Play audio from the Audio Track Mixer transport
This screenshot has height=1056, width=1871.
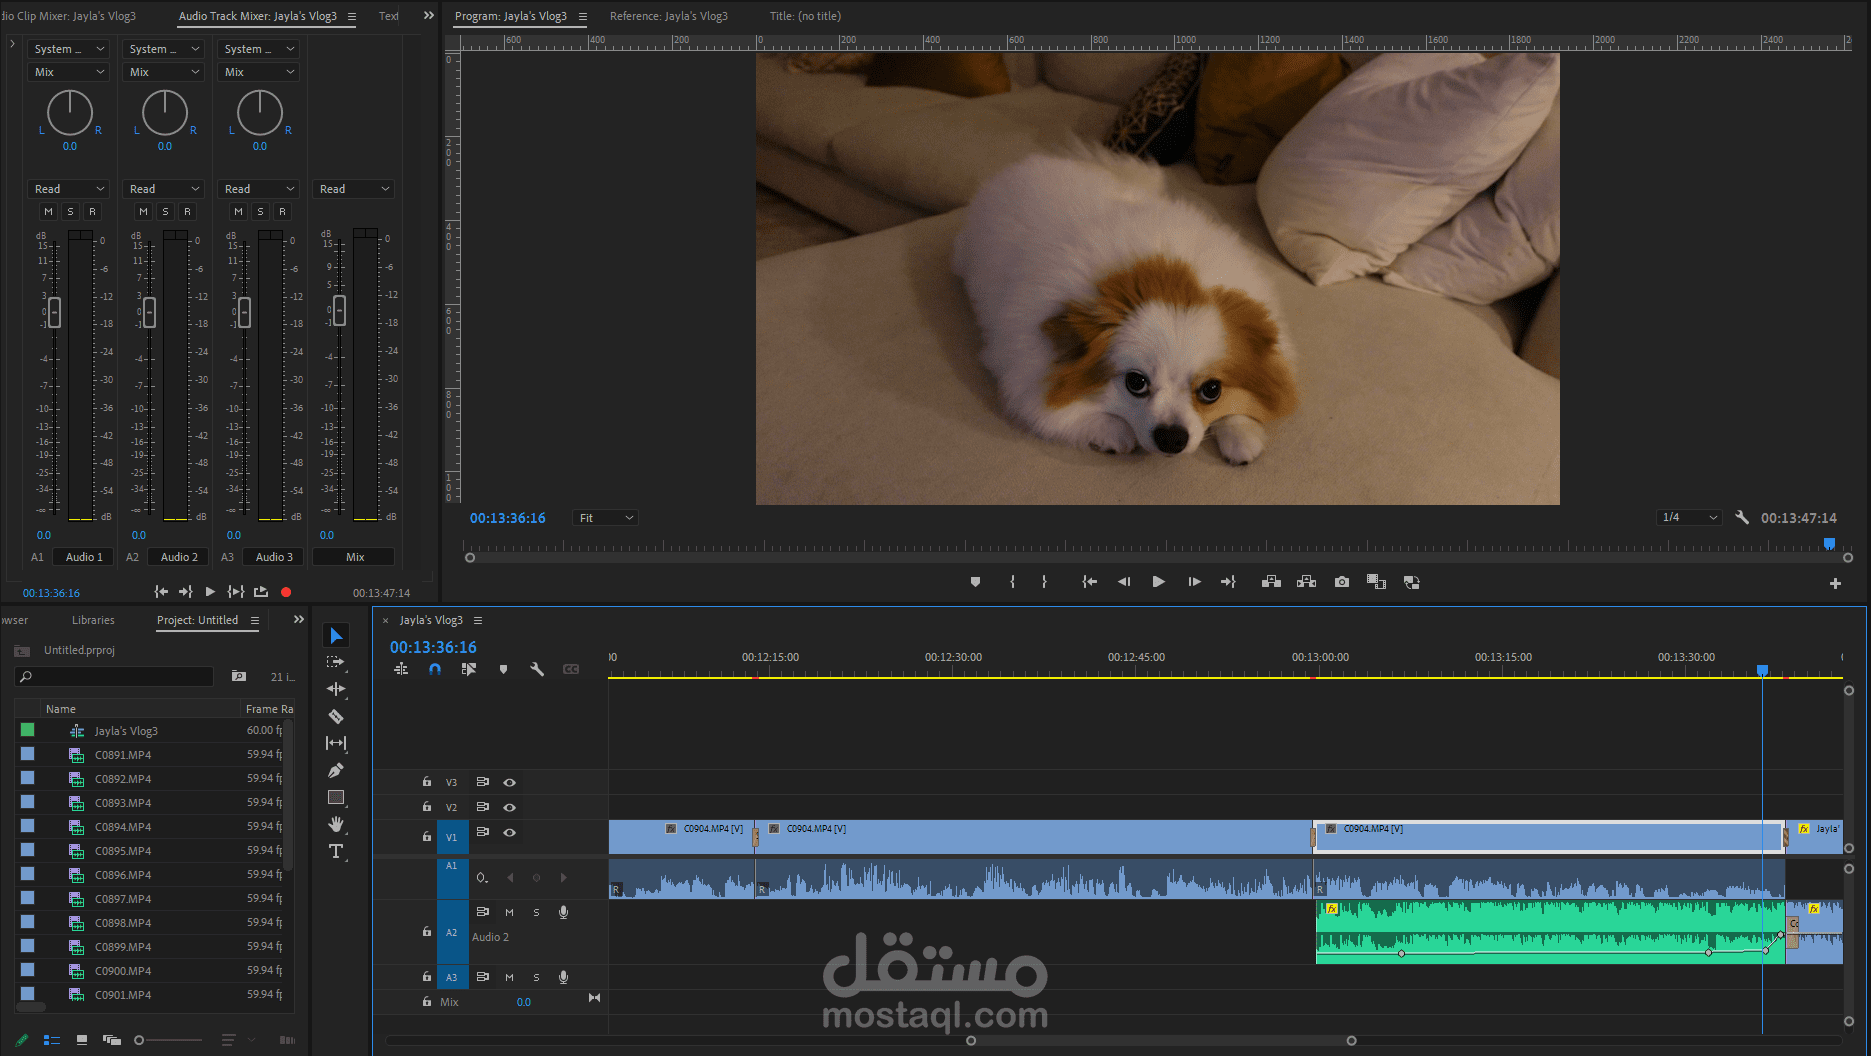(210, 592)
